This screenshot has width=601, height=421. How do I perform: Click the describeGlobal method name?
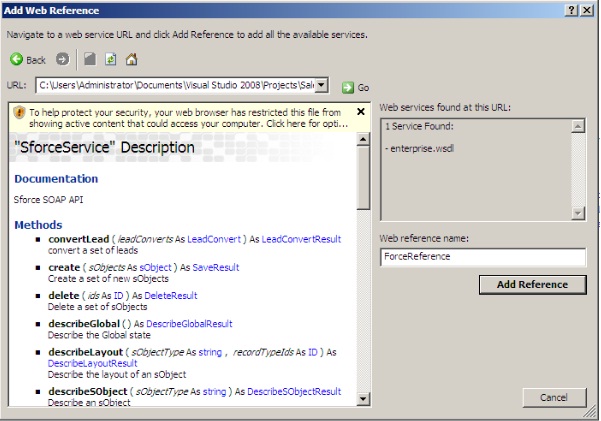(x=84, y=324)
